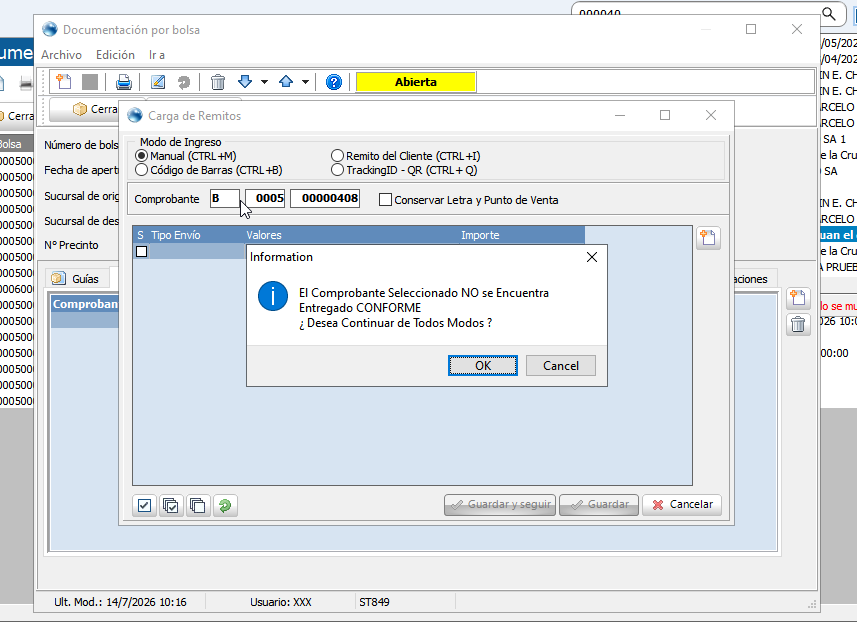Click the N° Precinto label
Image resolution: width=857 pixels, height=622 pixels.
[71, 245]
